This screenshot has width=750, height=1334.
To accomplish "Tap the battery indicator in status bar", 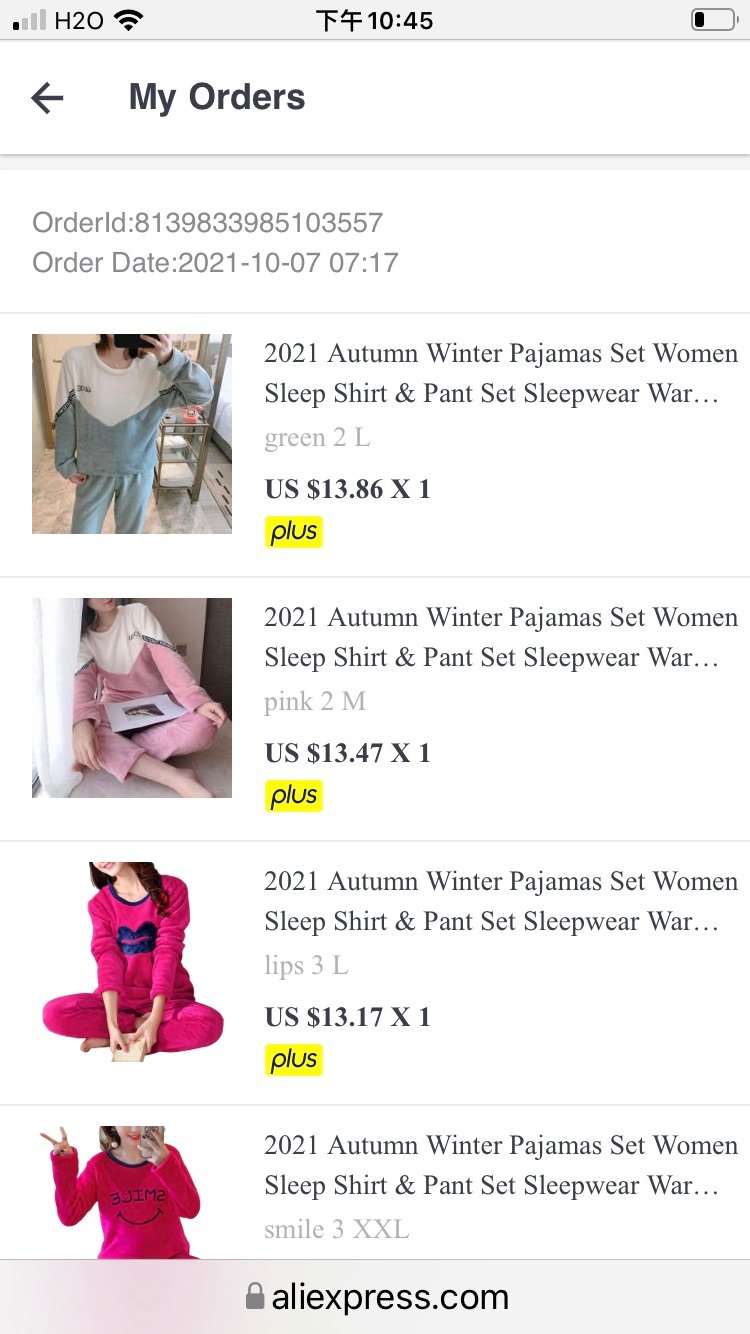I will [713, 20].
